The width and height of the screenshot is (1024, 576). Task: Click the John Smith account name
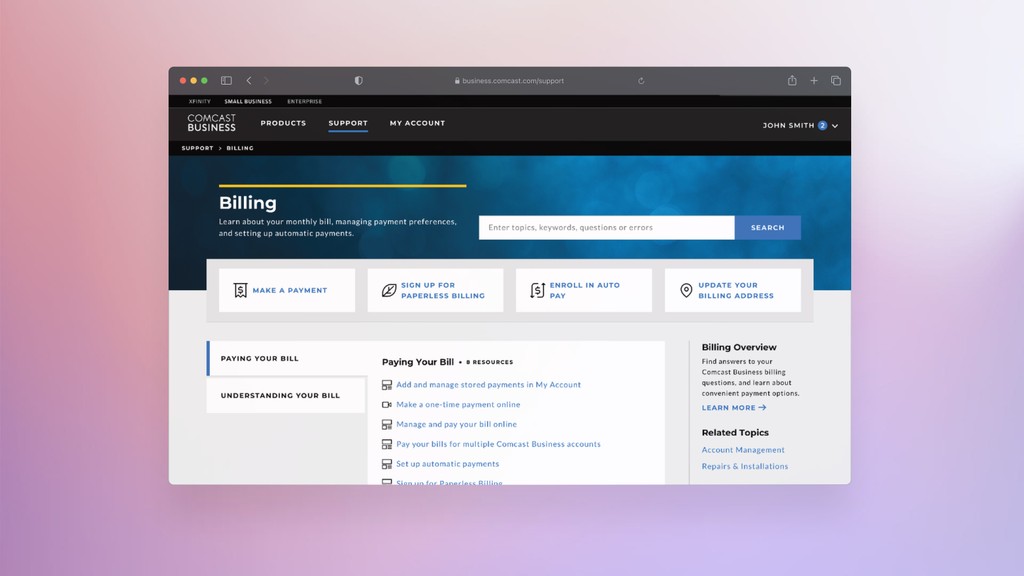tap(788, 125)
